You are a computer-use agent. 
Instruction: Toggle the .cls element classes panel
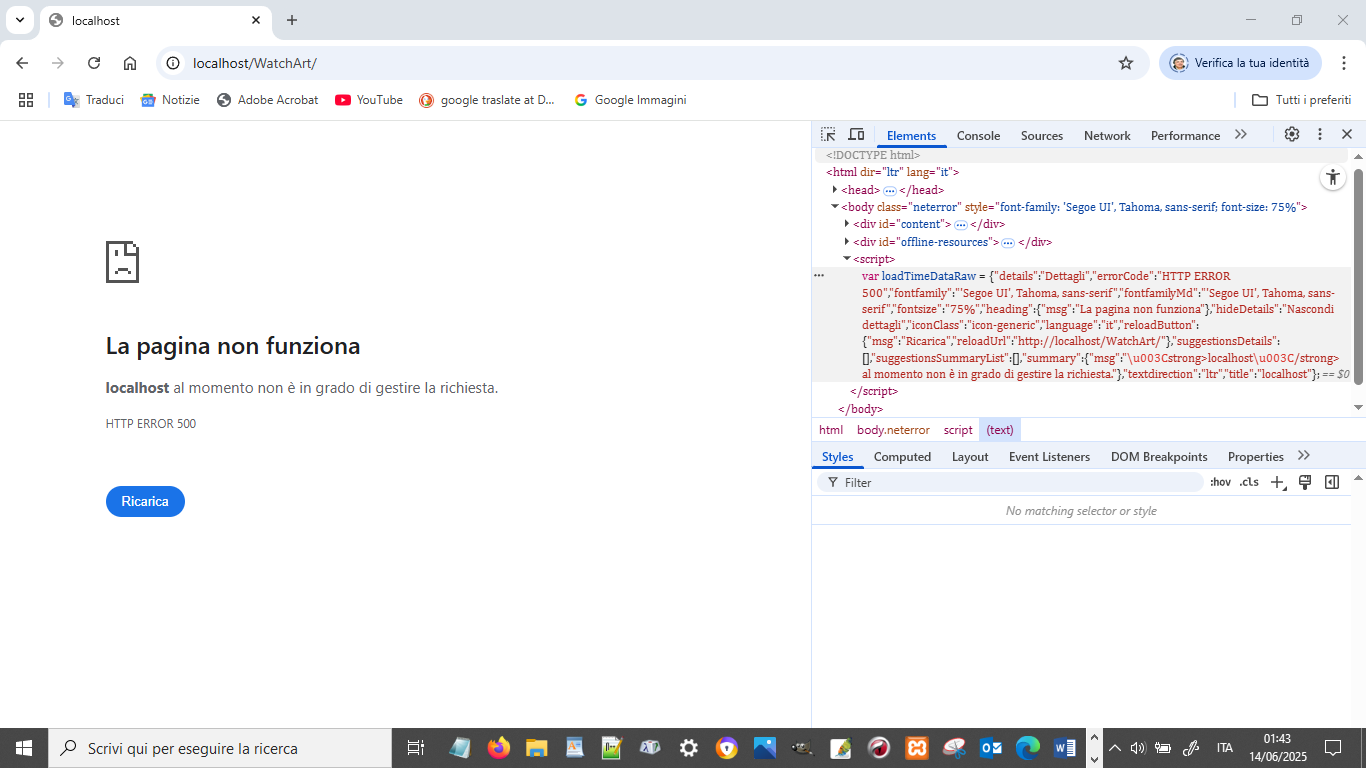point(1249,482)
